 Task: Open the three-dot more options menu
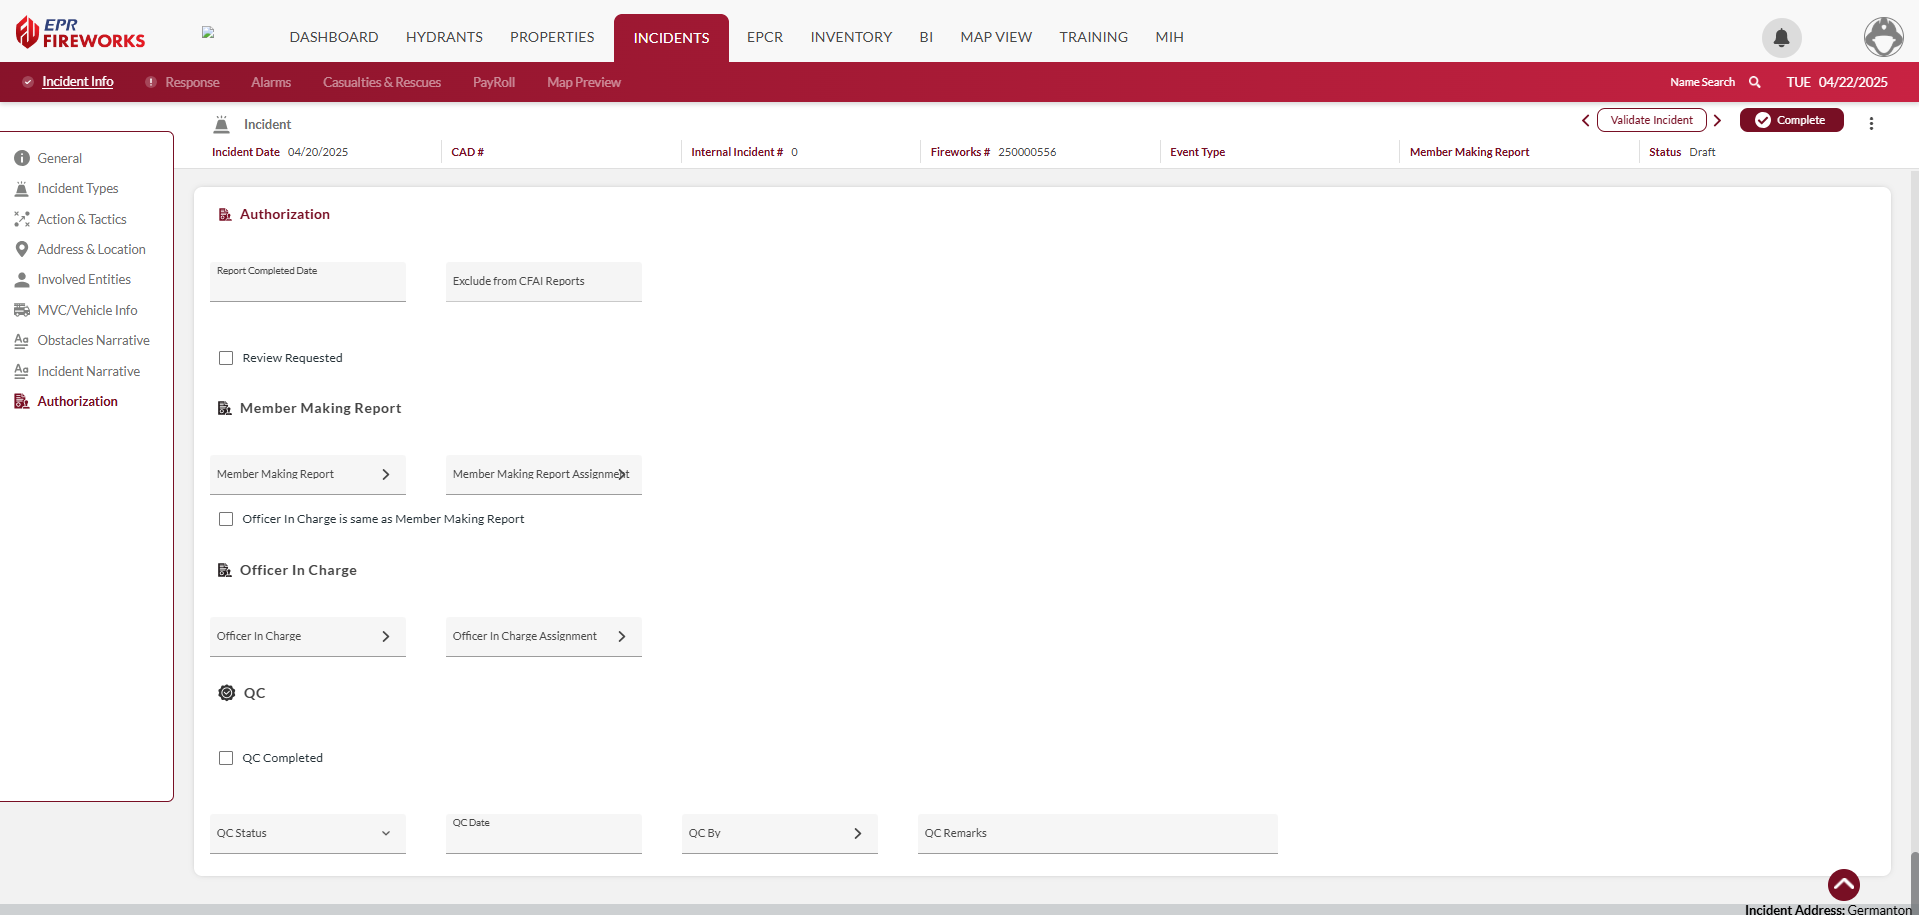click(1871, 123)
